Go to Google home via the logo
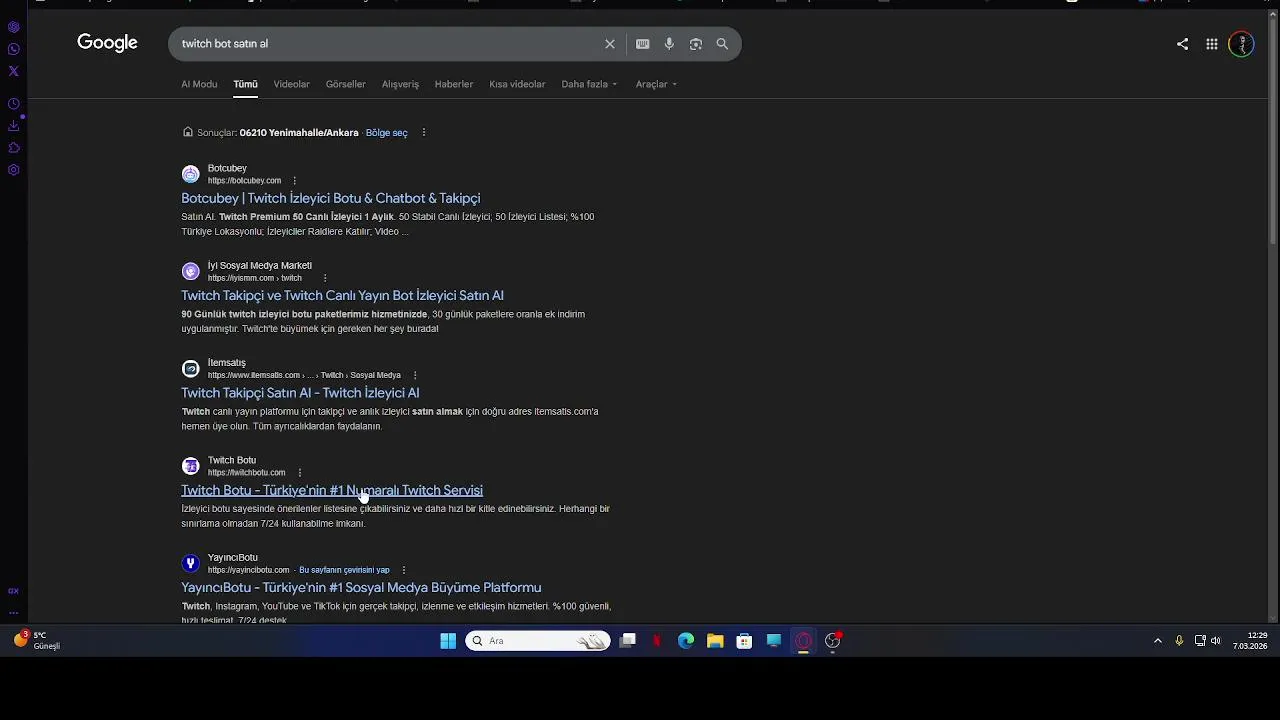This screenshot has height=720, width=1280. [x=107, y=43]
